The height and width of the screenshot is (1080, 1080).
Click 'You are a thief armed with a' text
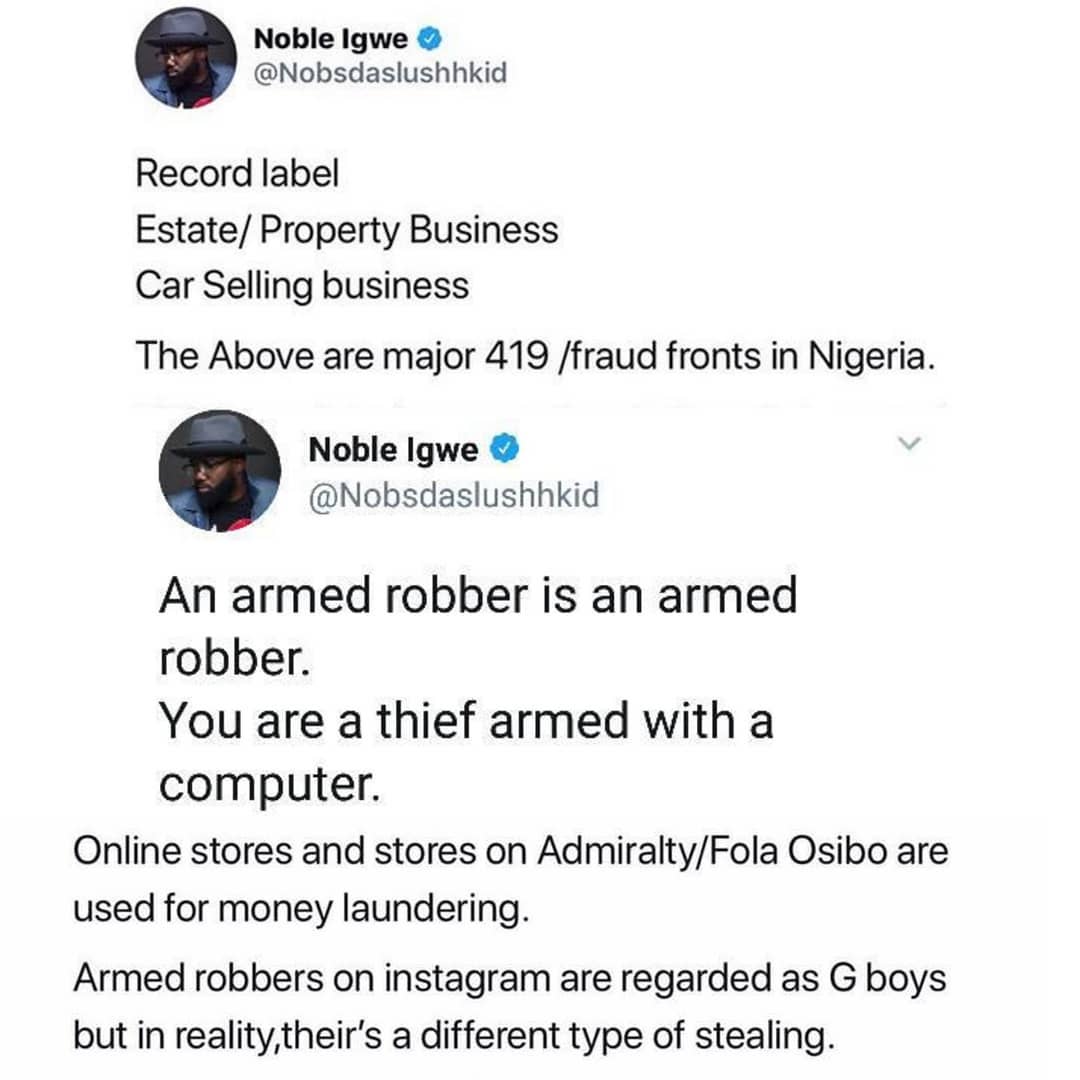(466, 721)
